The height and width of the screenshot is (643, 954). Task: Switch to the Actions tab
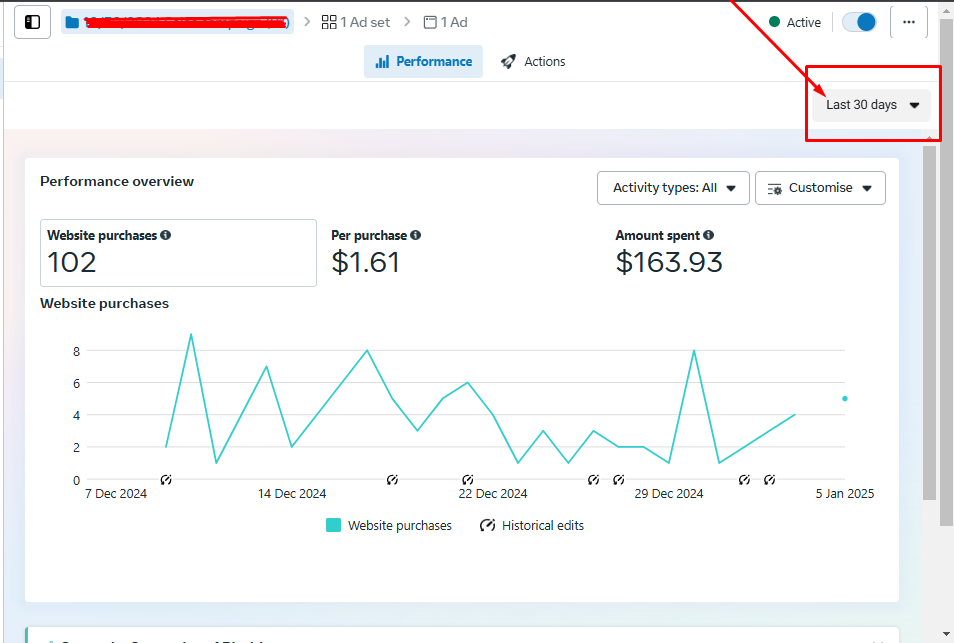click(x=533, y=62)
